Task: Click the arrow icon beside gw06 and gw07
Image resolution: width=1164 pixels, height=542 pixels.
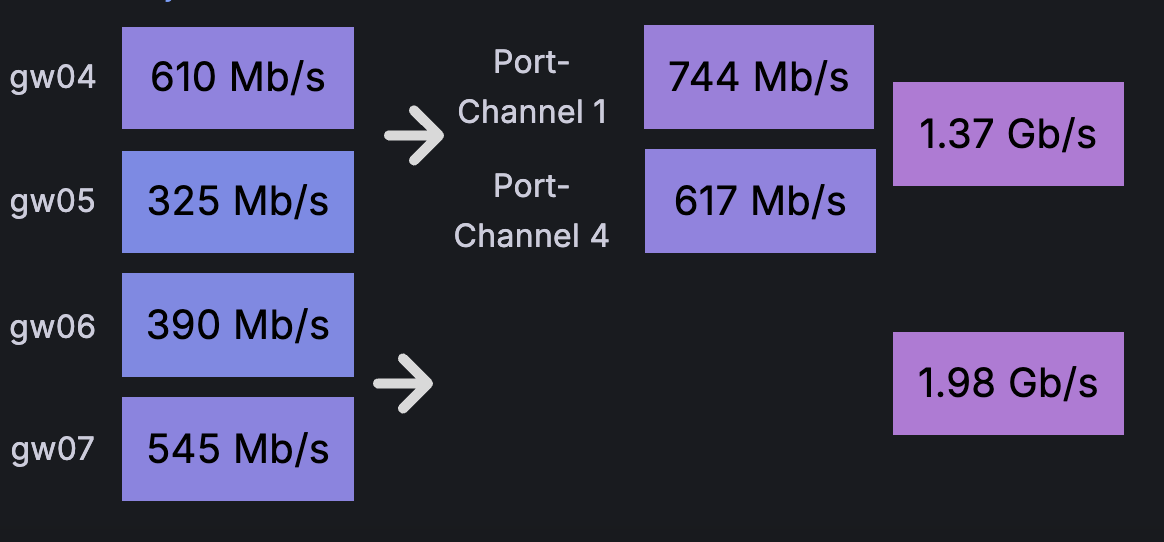Action: [403, 383]
